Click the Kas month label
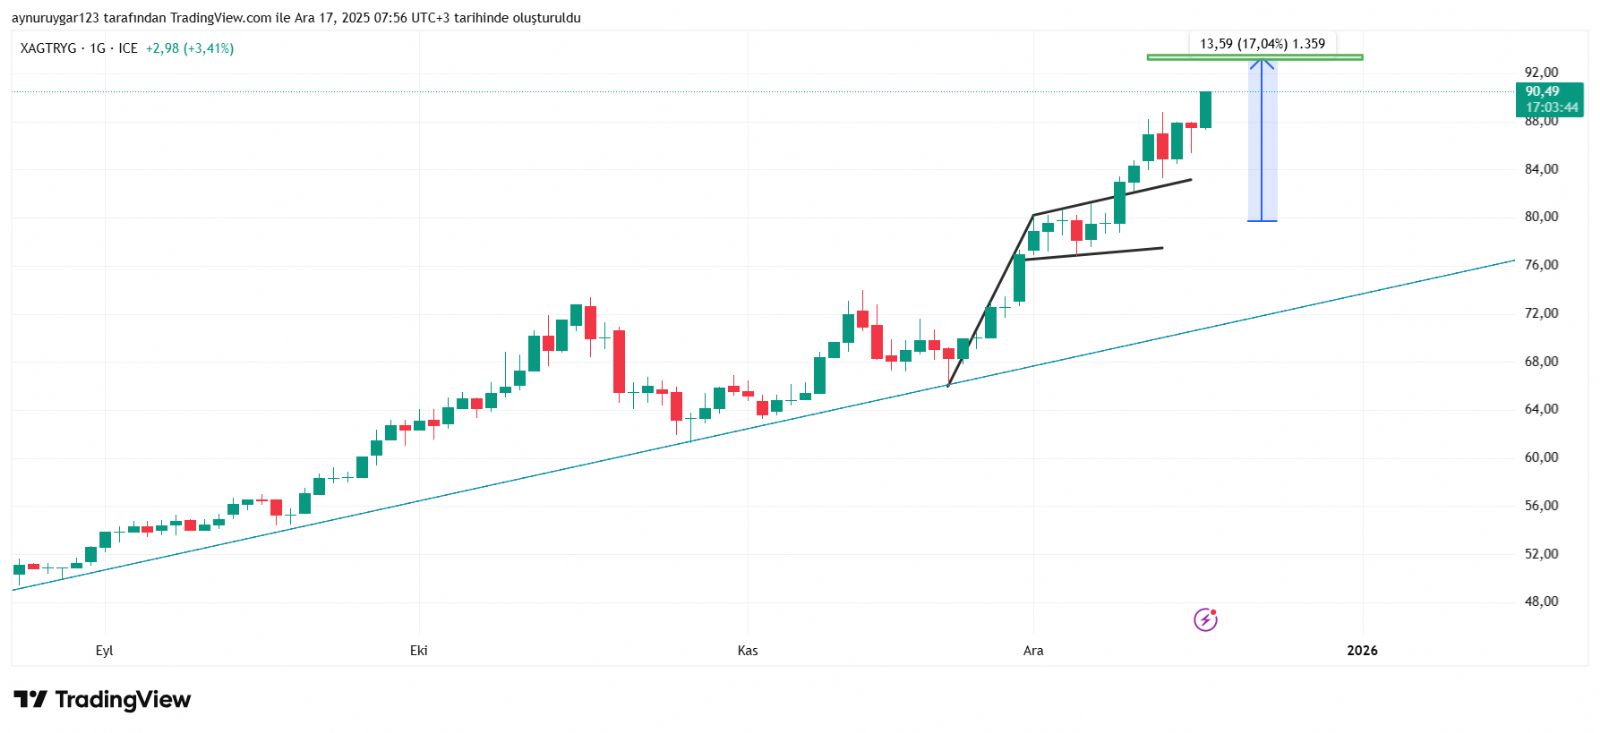The image size is (1600, 733). [747, 651]
